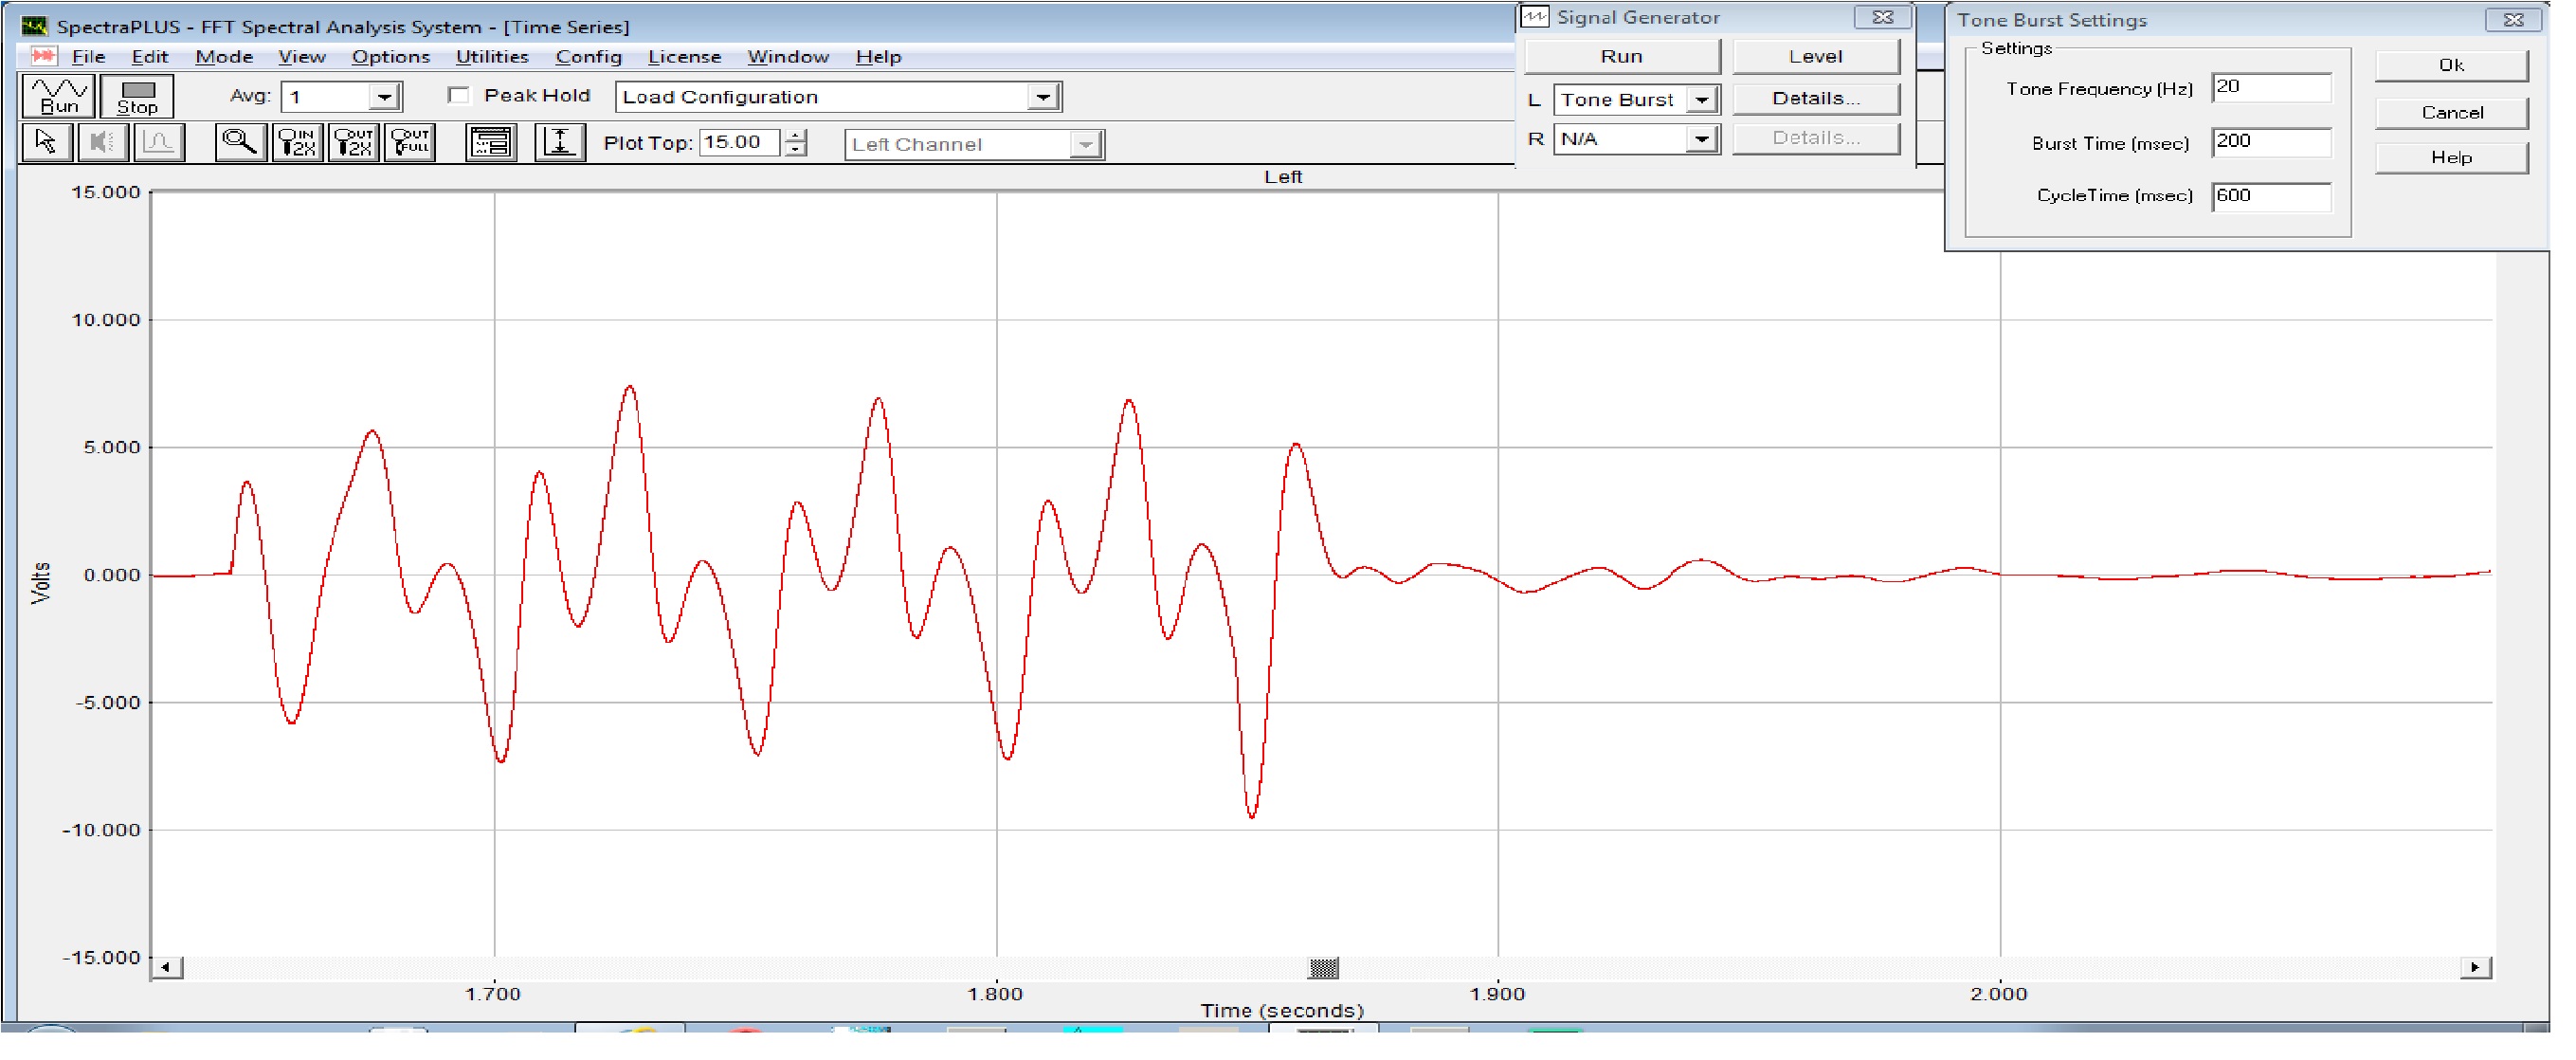
Task: Click the Zoom Out 2X icon
Action: (x=354, y=143)
